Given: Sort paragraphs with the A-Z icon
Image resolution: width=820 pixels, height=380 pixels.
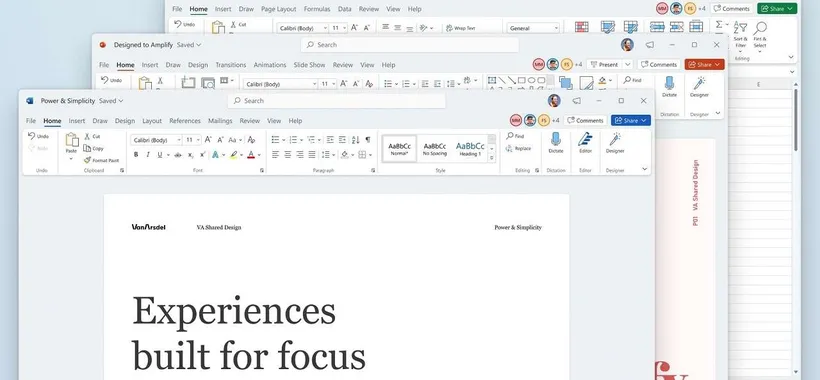Looking at the screenshot, I should tap(356, 140).
